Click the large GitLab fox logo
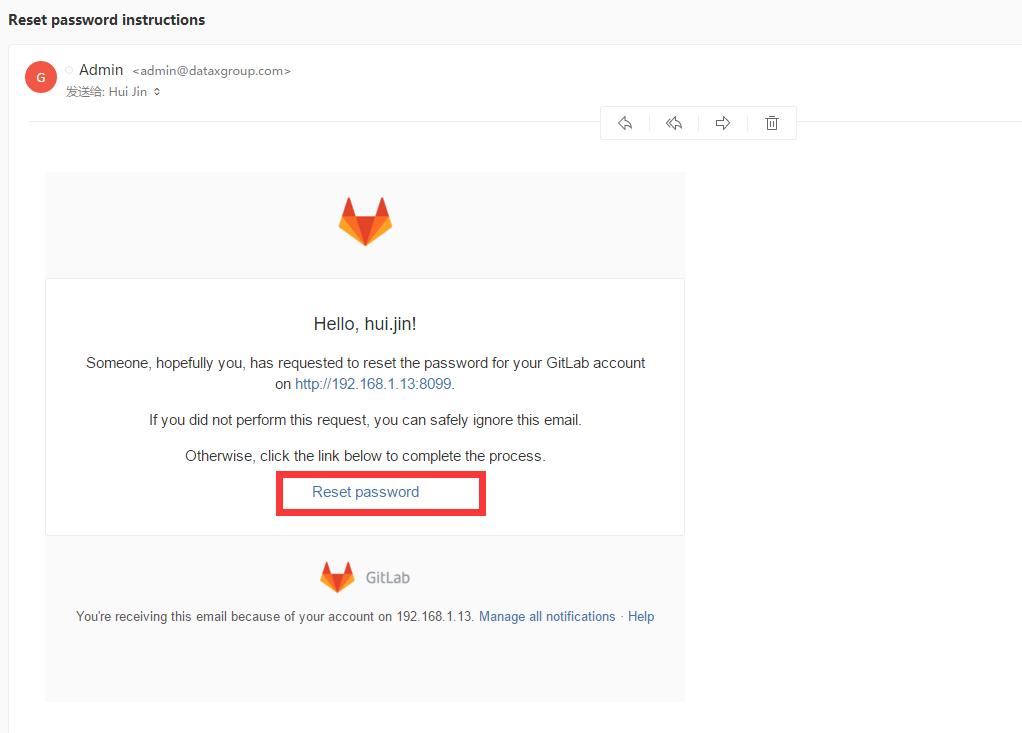 (365, 222)
